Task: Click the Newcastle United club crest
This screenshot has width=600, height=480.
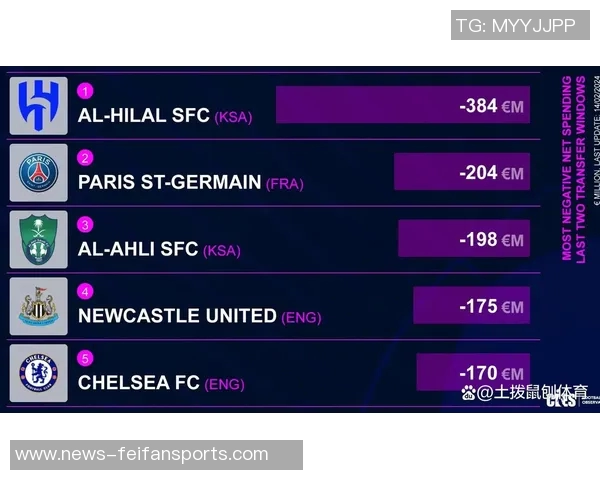Action: pos(39,307)
